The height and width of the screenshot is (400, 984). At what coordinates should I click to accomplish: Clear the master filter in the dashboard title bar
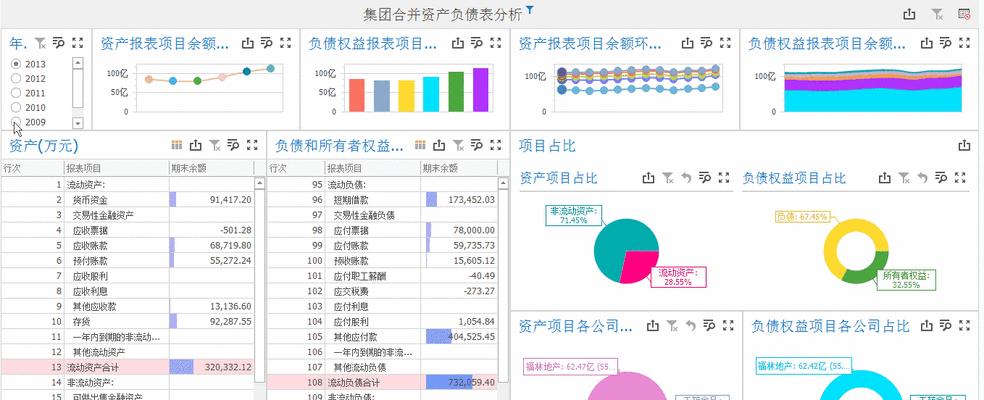tap(937, 14)
